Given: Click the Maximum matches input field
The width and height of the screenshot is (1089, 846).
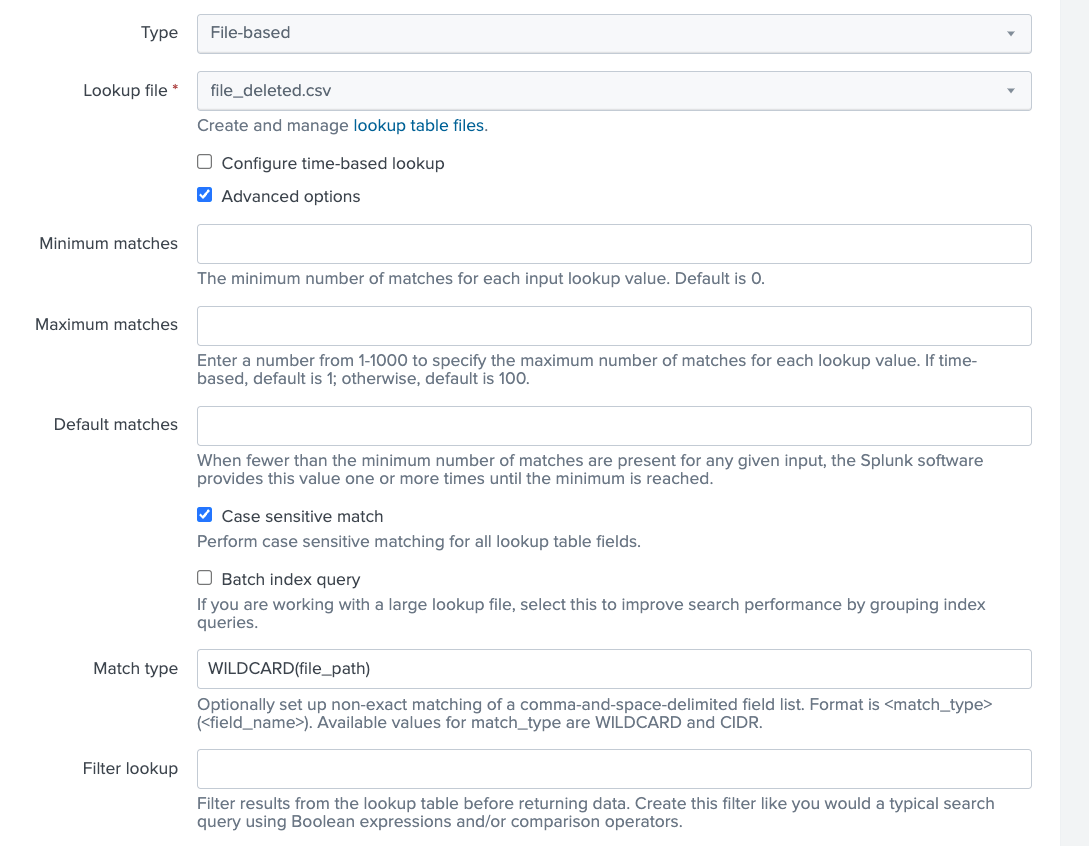Looking at the screenshot, I should click(x=614, y=325).
